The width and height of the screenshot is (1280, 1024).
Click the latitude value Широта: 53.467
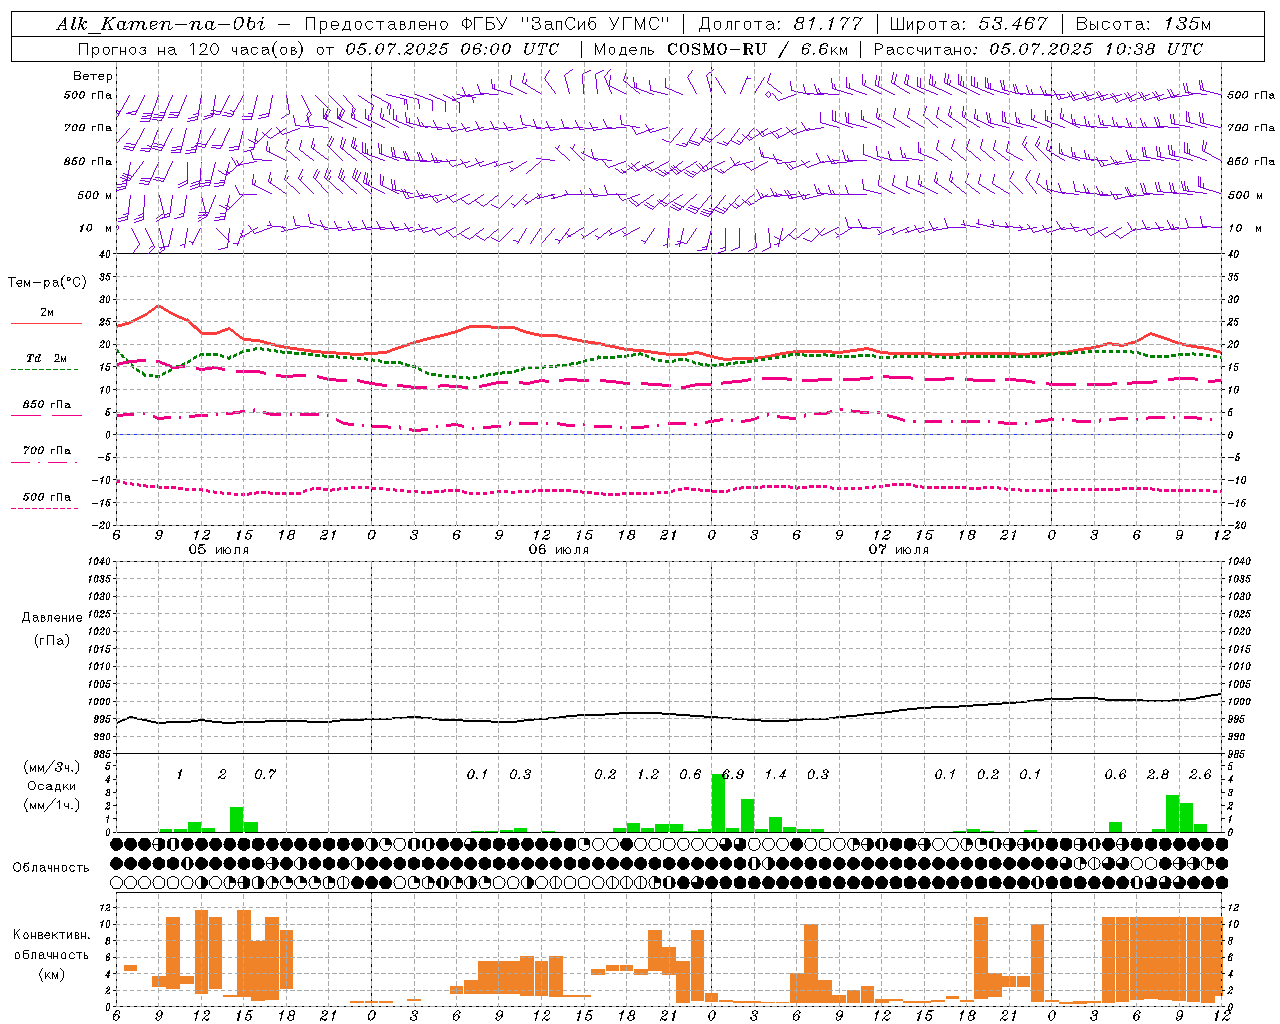tap(969, 24)
